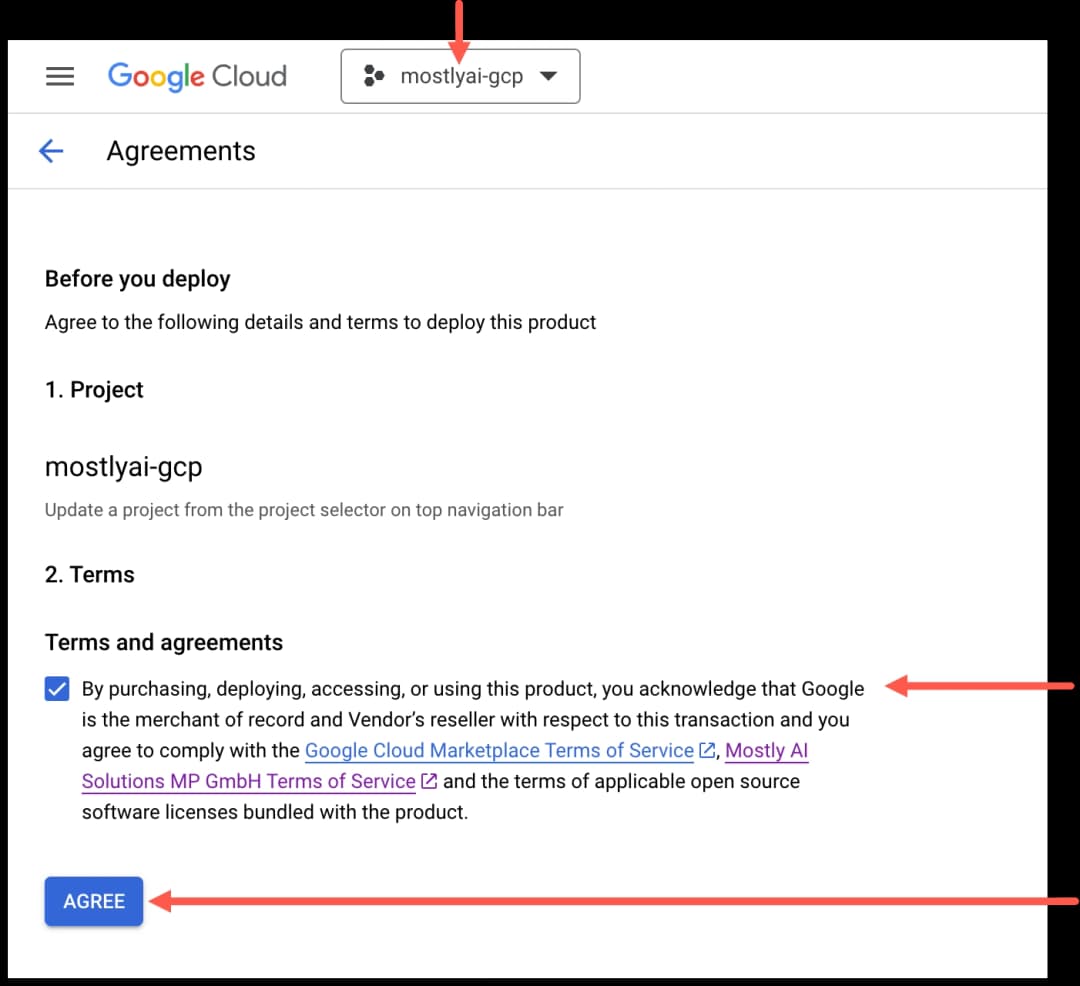The height and width of the screenshot is (986, 1080).
Task: Click the Google Cloud logo
Action: click(196, 76)
